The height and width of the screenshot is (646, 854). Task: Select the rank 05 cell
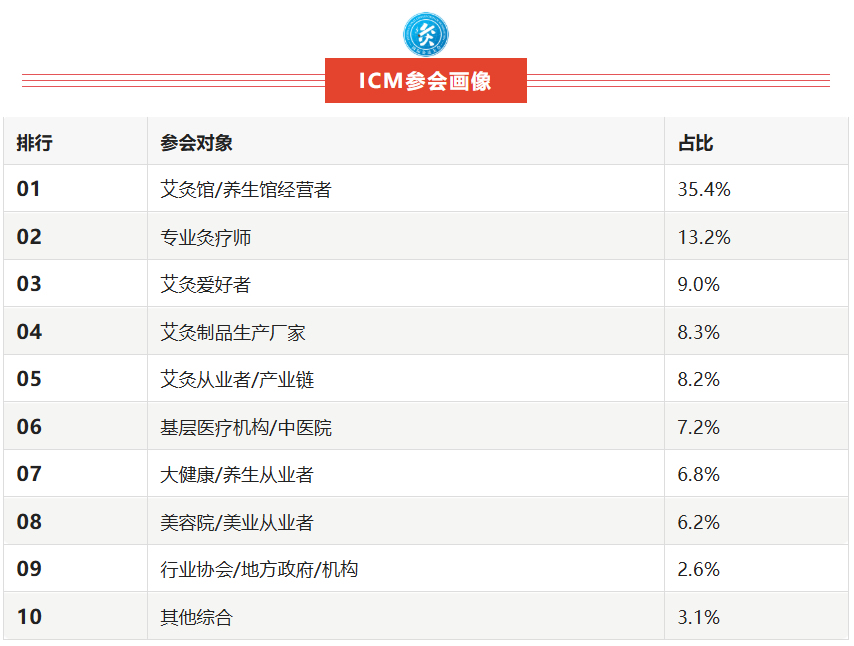click(x=30, y=380)
